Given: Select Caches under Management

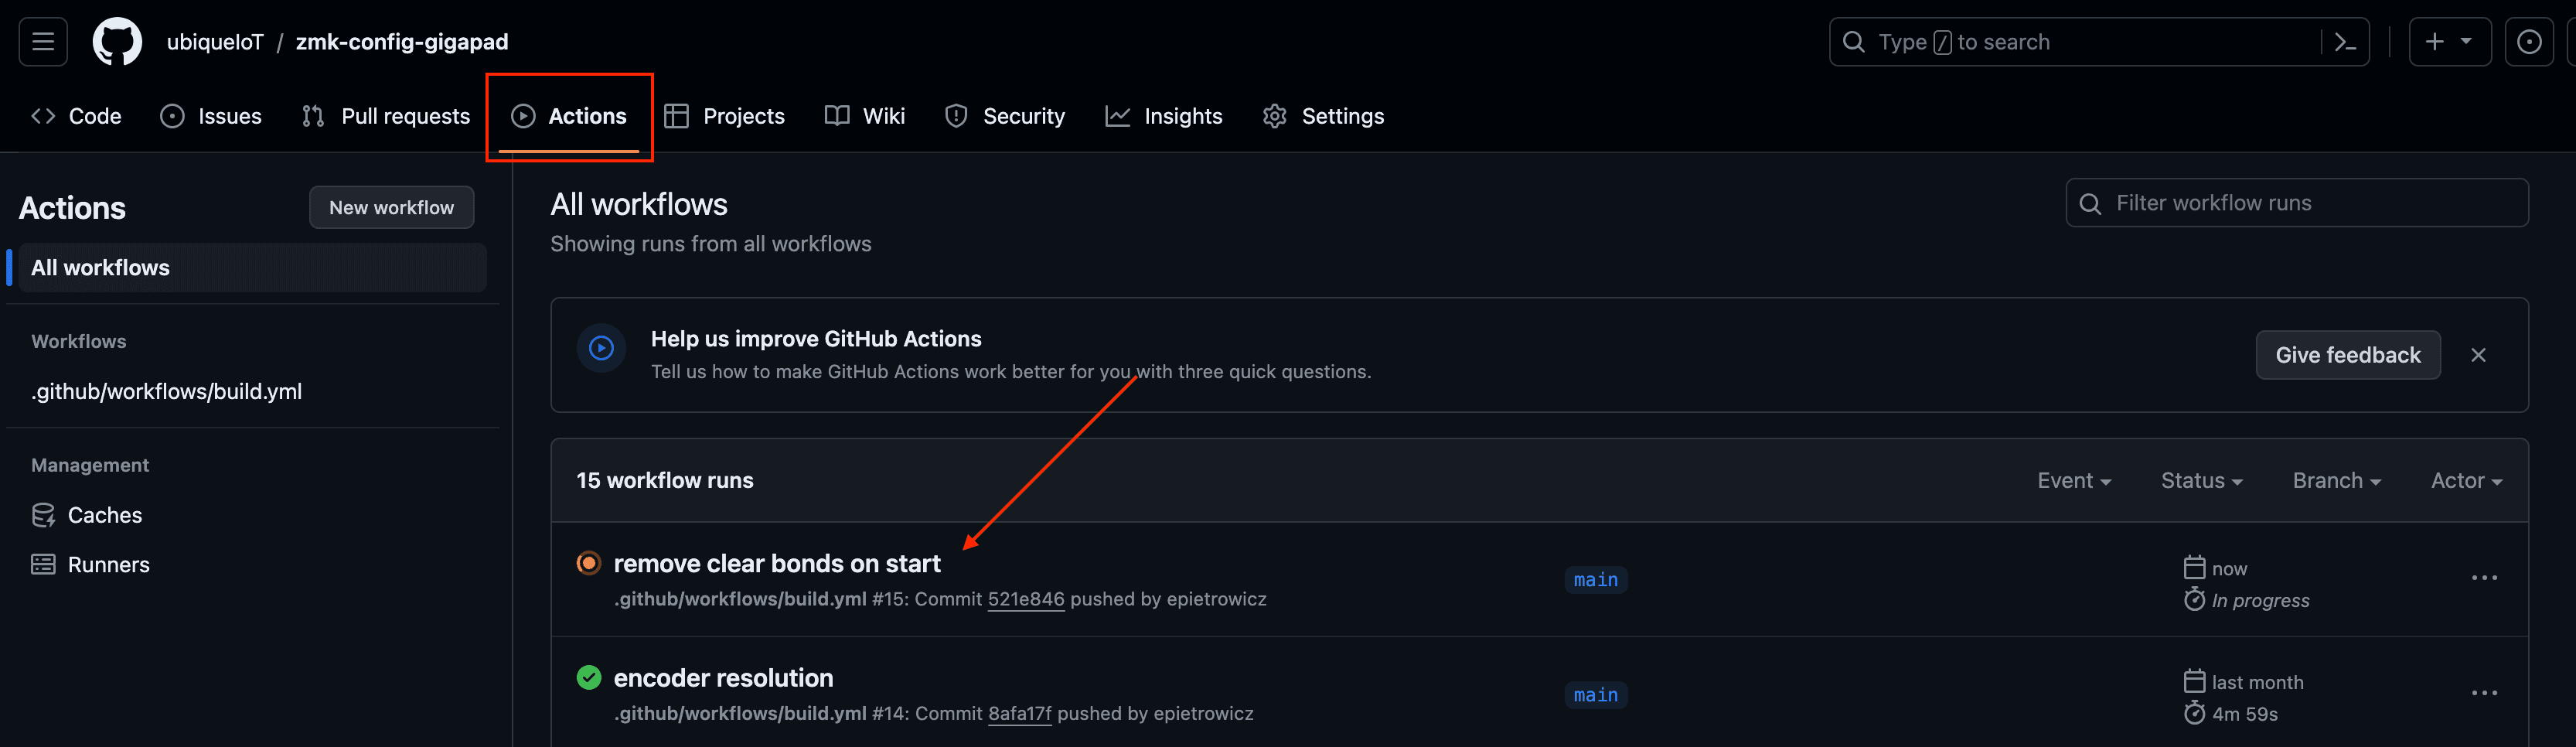Looking at the screenshot, I should click(x=105, y=514).
